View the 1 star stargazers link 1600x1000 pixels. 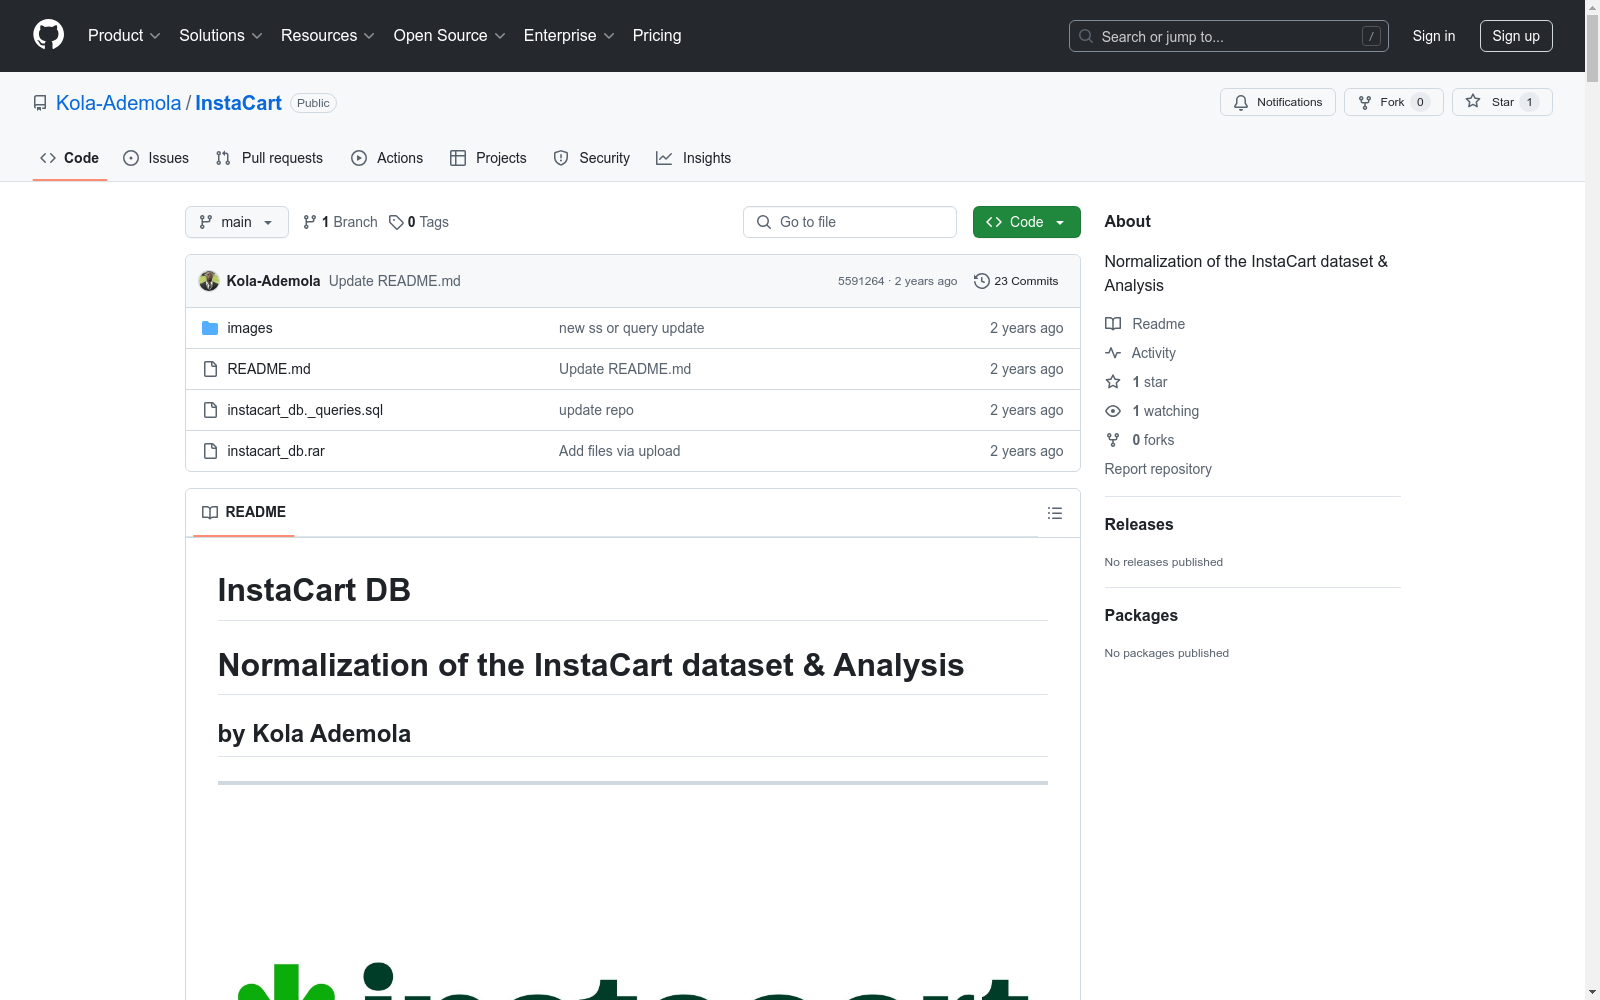tap(1137, 382)
